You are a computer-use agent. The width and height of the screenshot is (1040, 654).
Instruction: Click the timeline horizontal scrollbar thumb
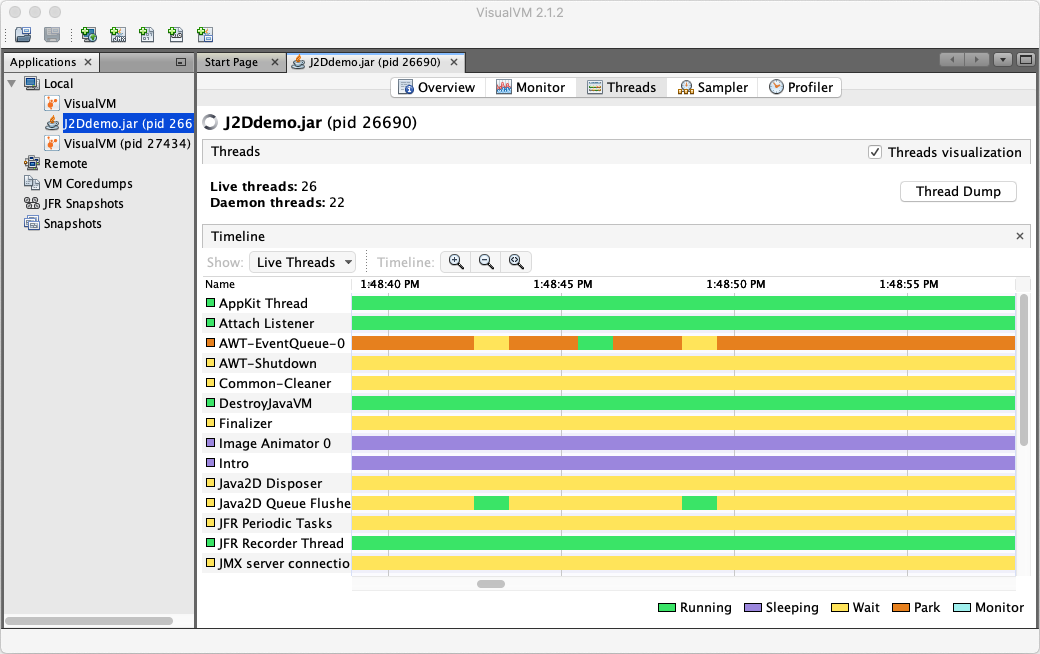491,584
